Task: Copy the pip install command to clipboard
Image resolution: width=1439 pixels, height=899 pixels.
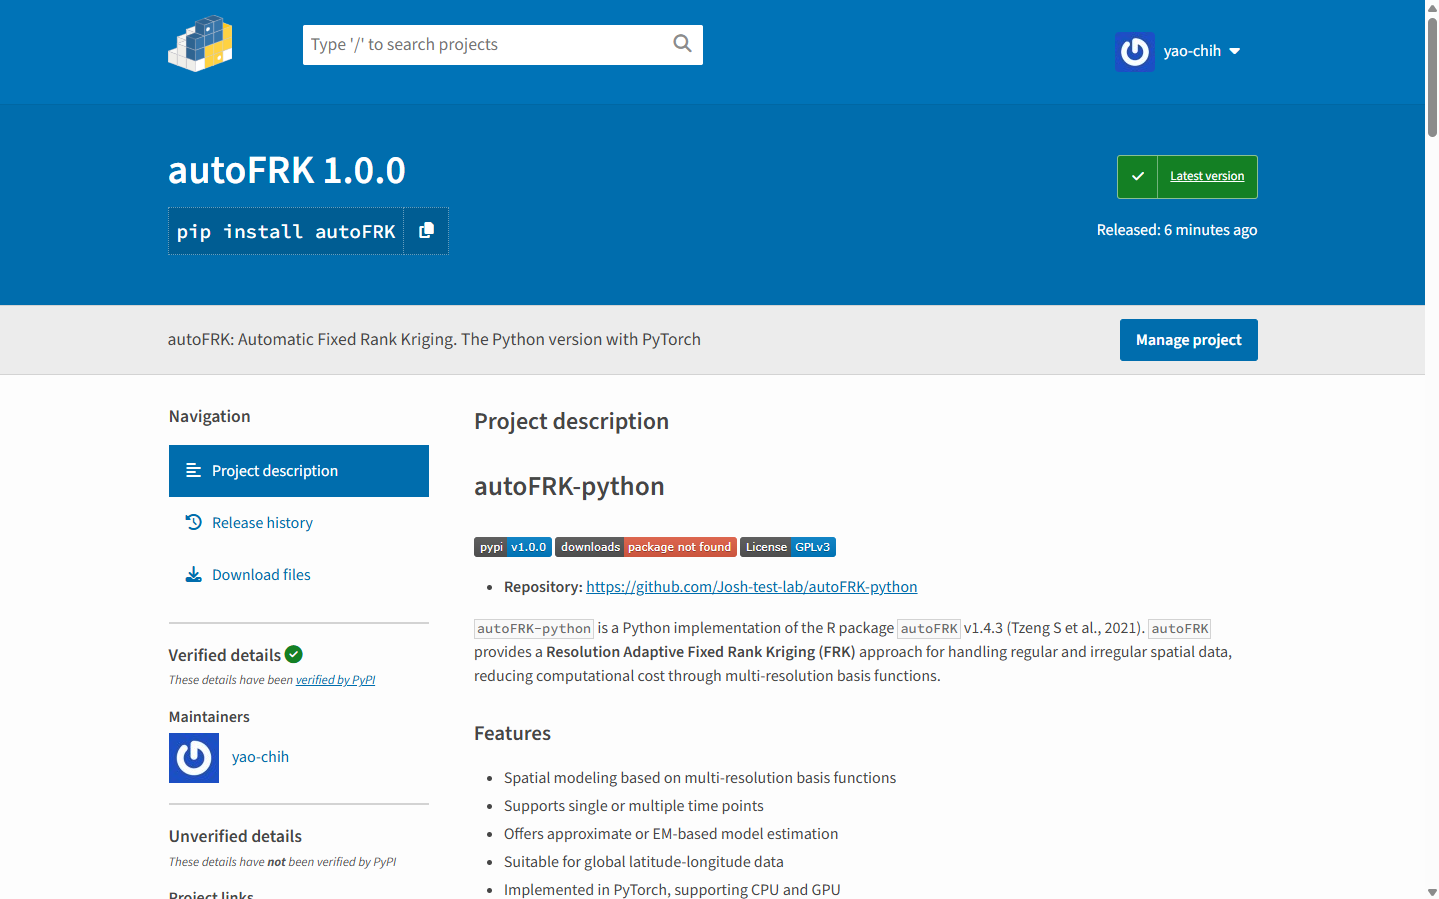Action: pos(426,231)
